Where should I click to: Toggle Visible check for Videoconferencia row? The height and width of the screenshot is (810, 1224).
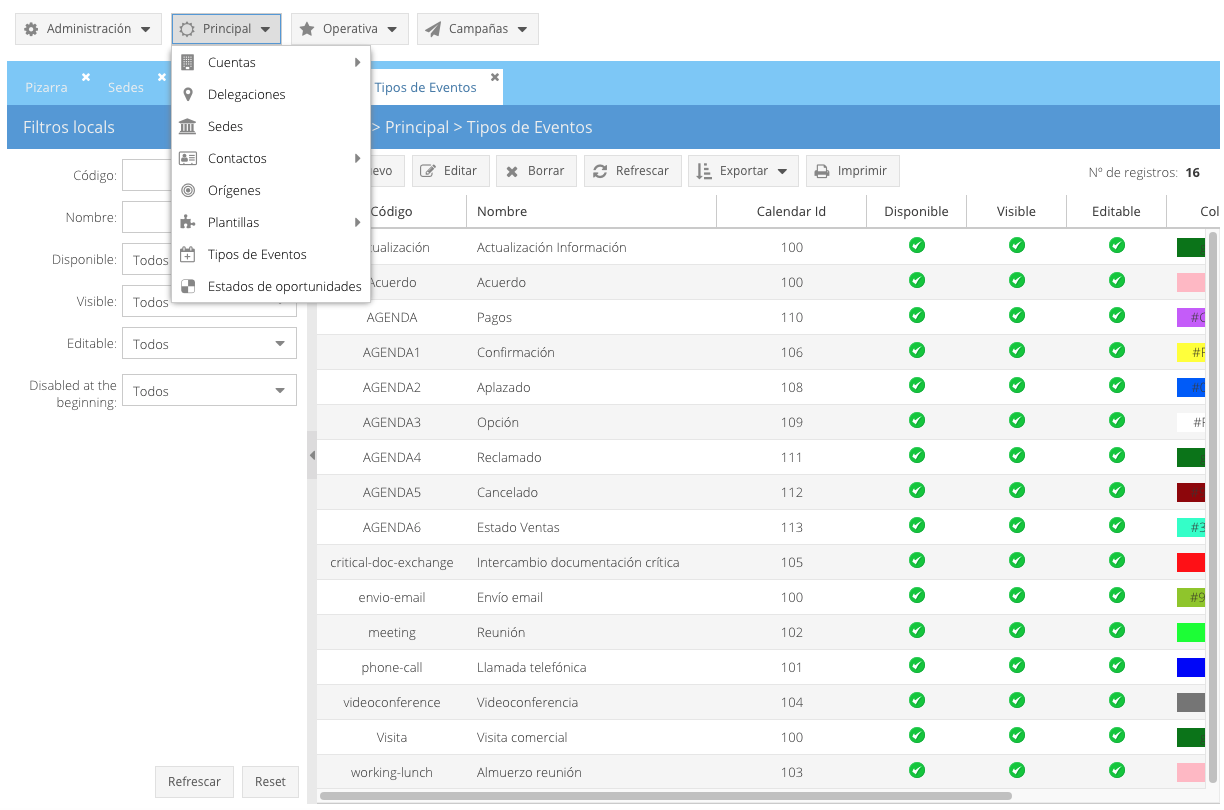(1017, 701)
